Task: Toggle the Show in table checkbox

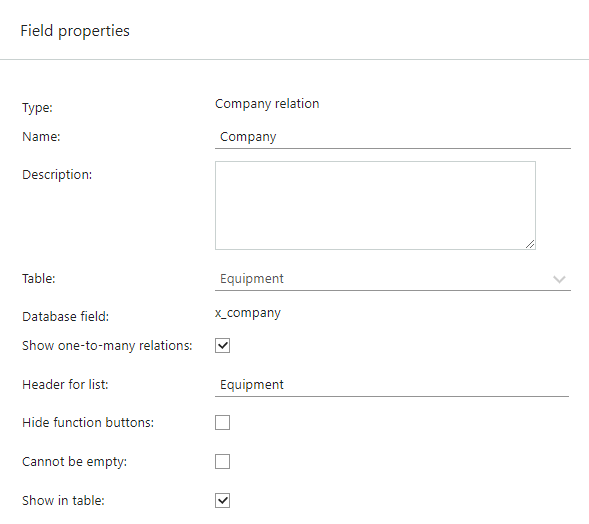Action: (222, 501)
